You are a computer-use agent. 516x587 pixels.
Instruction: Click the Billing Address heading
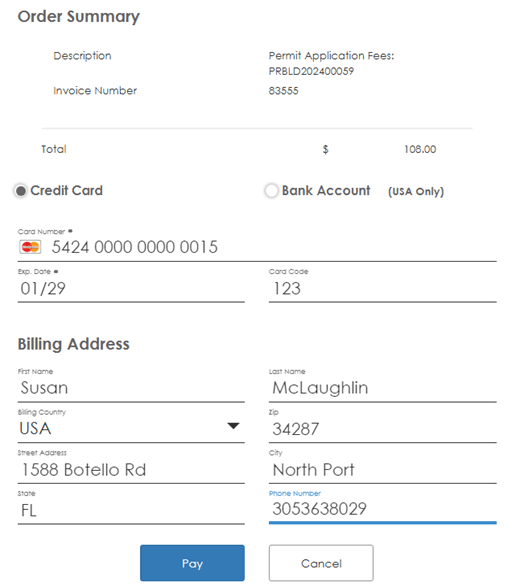(x=74, y=344)
